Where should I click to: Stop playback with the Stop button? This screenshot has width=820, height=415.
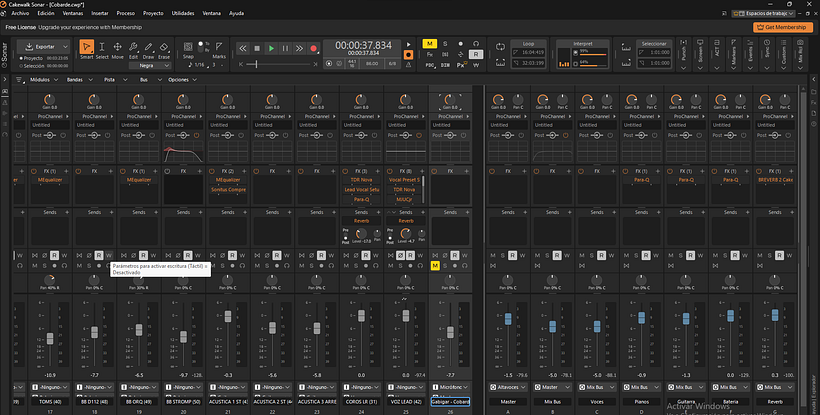tap(257, 48)
